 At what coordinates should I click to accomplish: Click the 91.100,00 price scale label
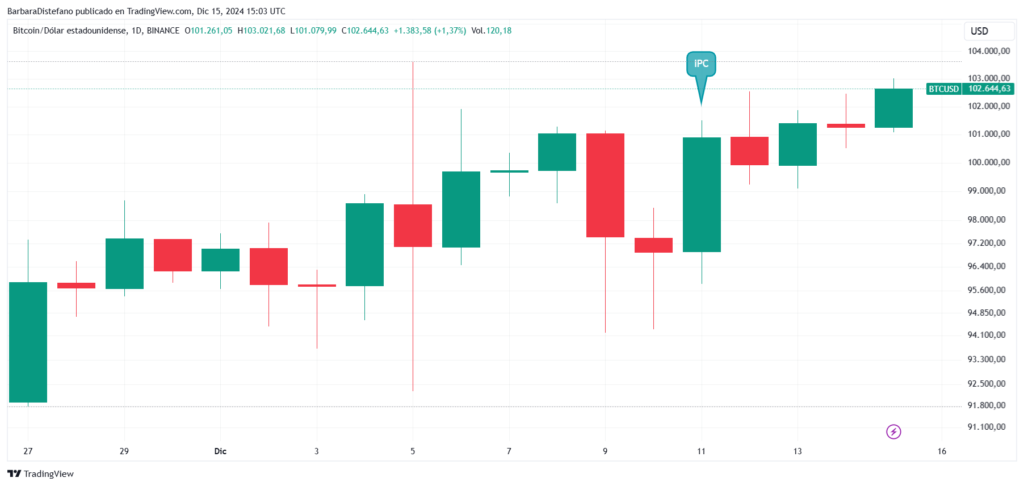tap(986, 427)
